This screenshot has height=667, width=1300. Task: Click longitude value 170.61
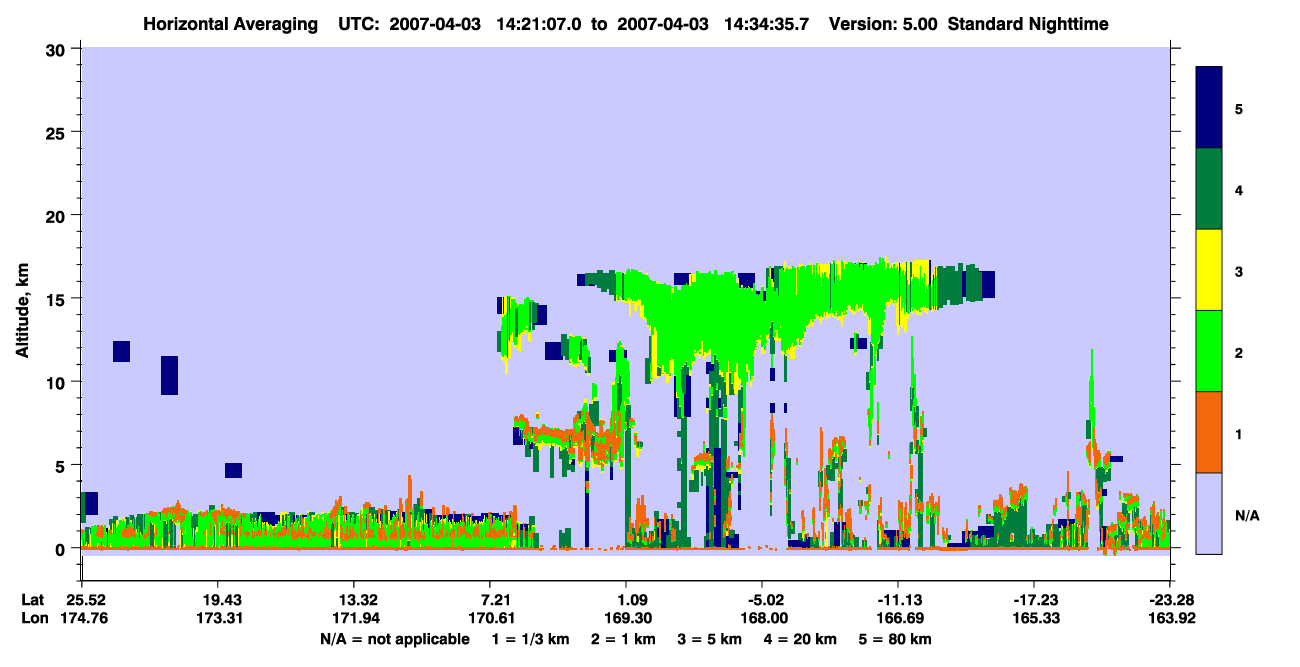click(x=490, y=618)
